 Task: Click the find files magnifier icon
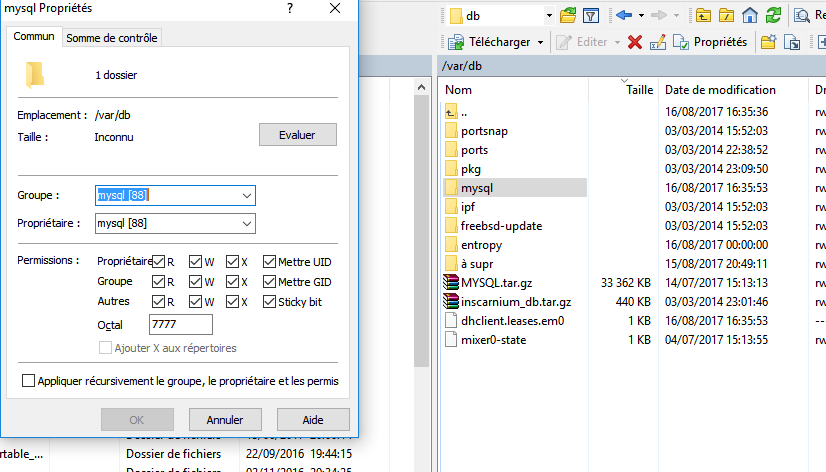(802, 15)
